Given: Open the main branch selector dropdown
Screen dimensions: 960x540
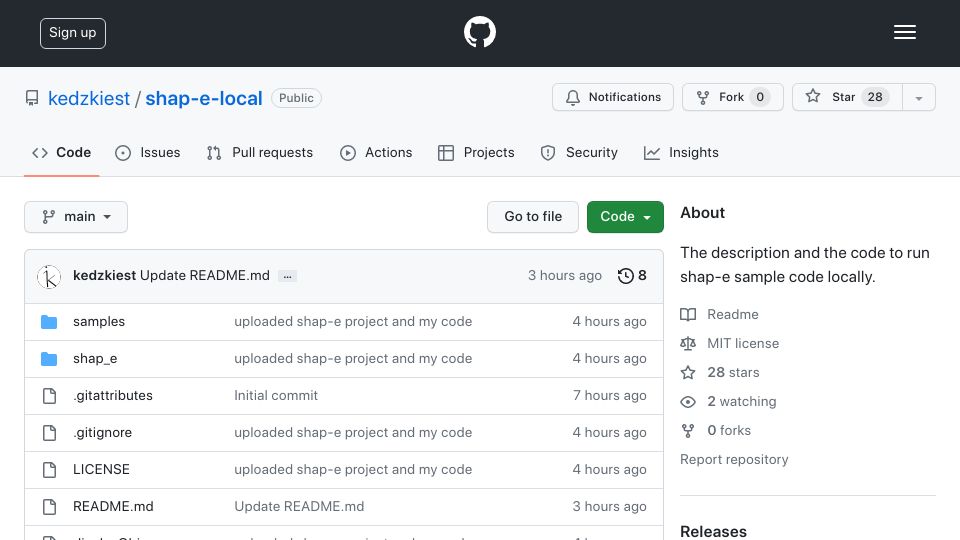Looking at the screenshot, I should (76, 217).
